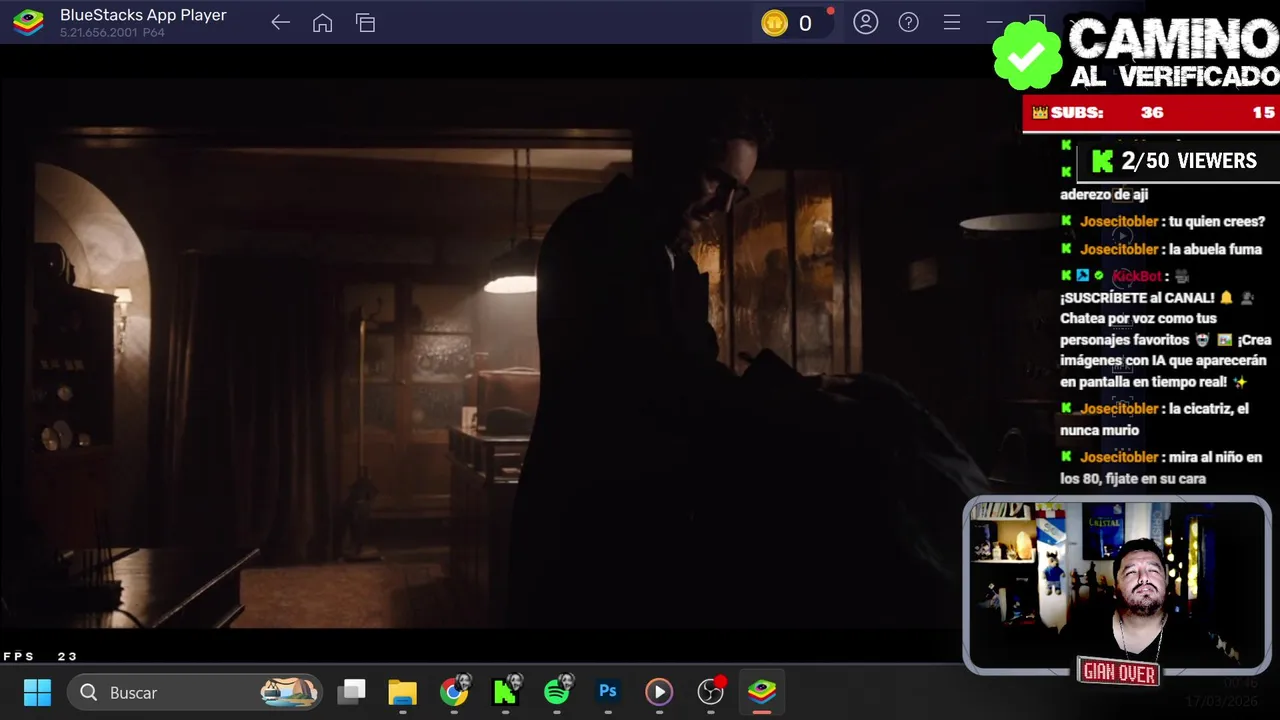Click the CAMINO AL VERIFICADO banner
This screenshot has width=1280, height=720.
click(x=1137, y=52)
